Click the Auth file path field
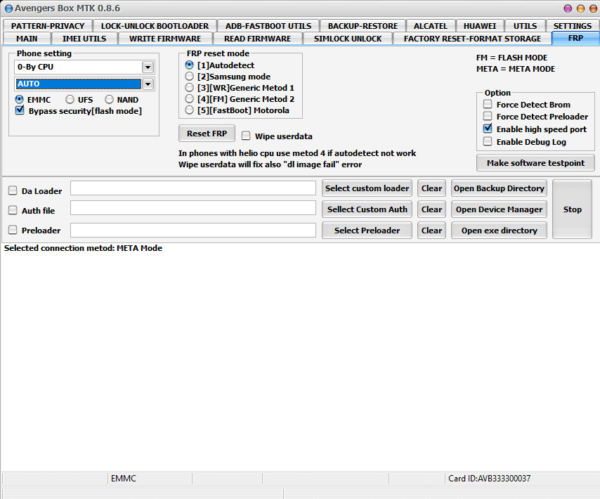Viewport: 600px width, 499px height. (193, 208)
